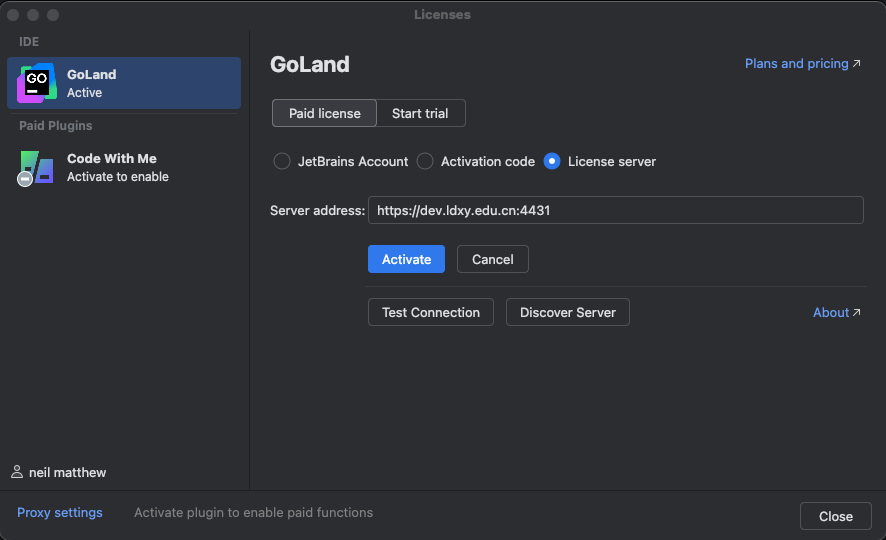Select GoLand Active entry in IDE list

pos(124,83)
